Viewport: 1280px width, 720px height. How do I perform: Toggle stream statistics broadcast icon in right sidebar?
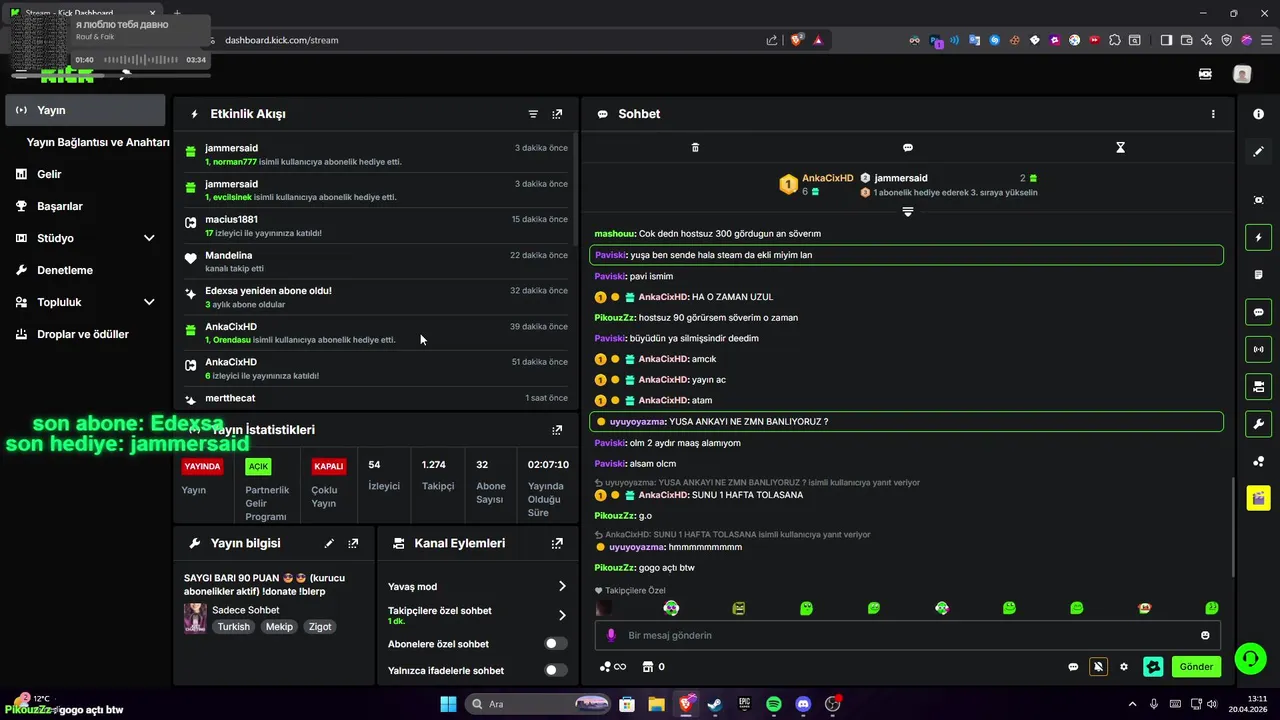click(x=1258, y=349)
